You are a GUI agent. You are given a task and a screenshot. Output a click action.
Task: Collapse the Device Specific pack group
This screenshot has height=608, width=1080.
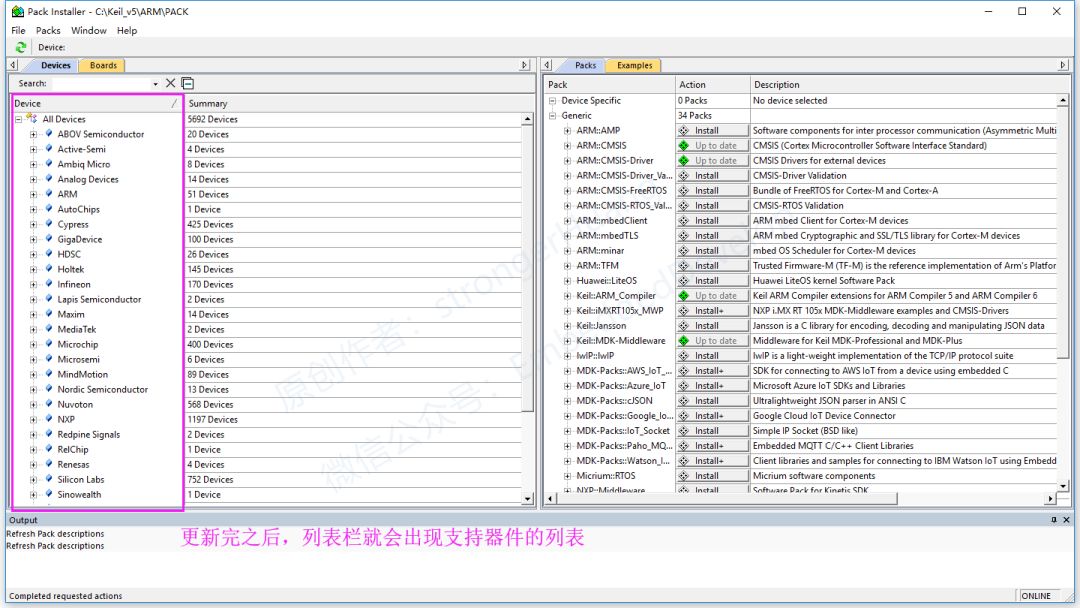pos(552,101)
